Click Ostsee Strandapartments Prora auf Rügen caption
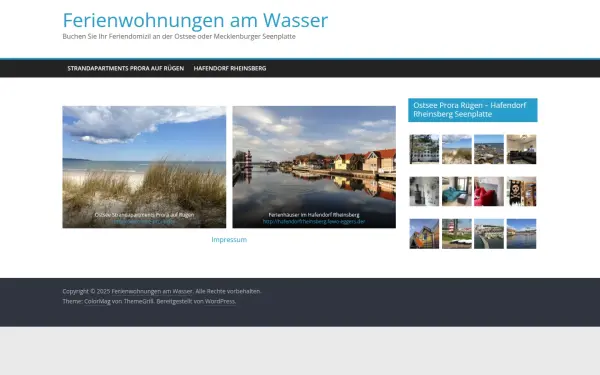Image resolution: width=600 pixels, height=375 pixels. 144,215
